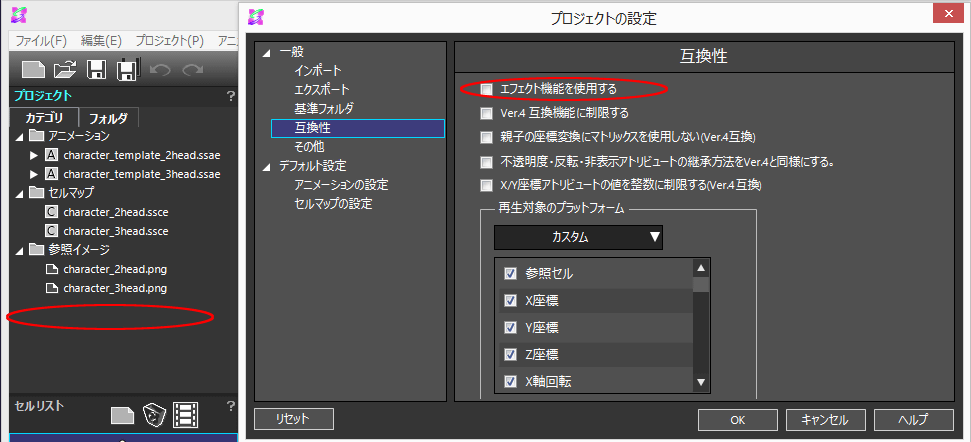Click the Open project folder icon

click(x=65, y=69)
